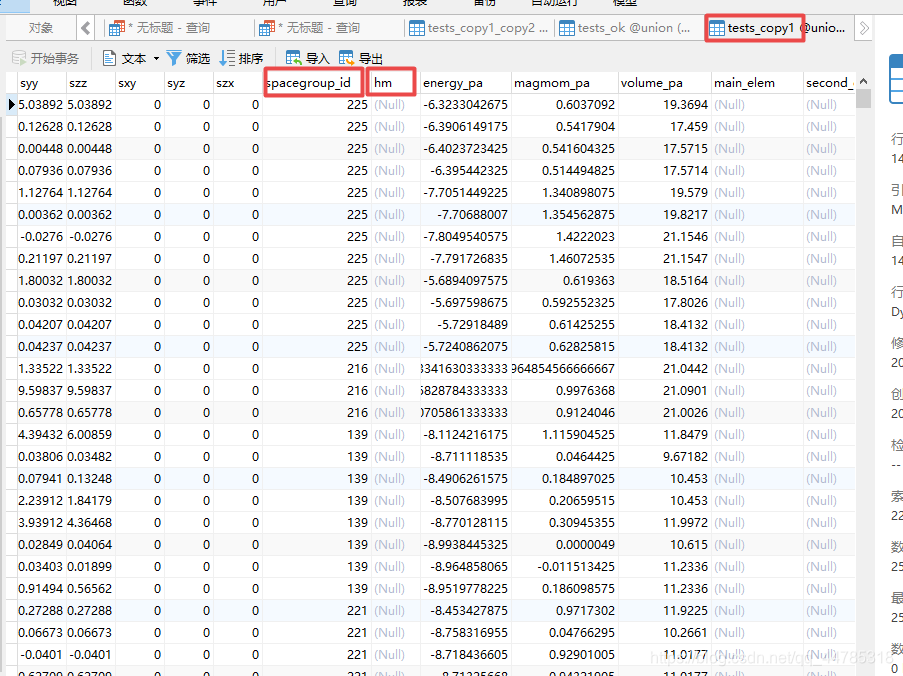Select the cell with value 11.9972
The image size is (903, 676).
pos(665,522)
